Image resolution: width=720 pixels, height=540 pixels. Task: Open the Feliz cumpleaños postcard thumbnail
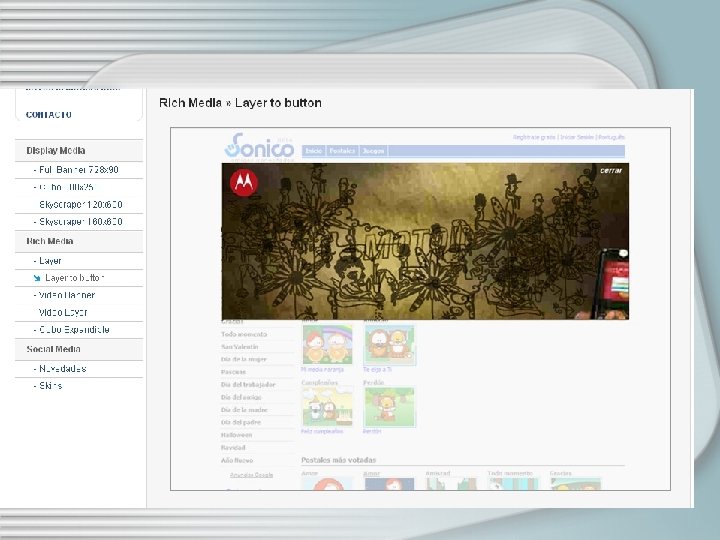(x=327, y=407)
